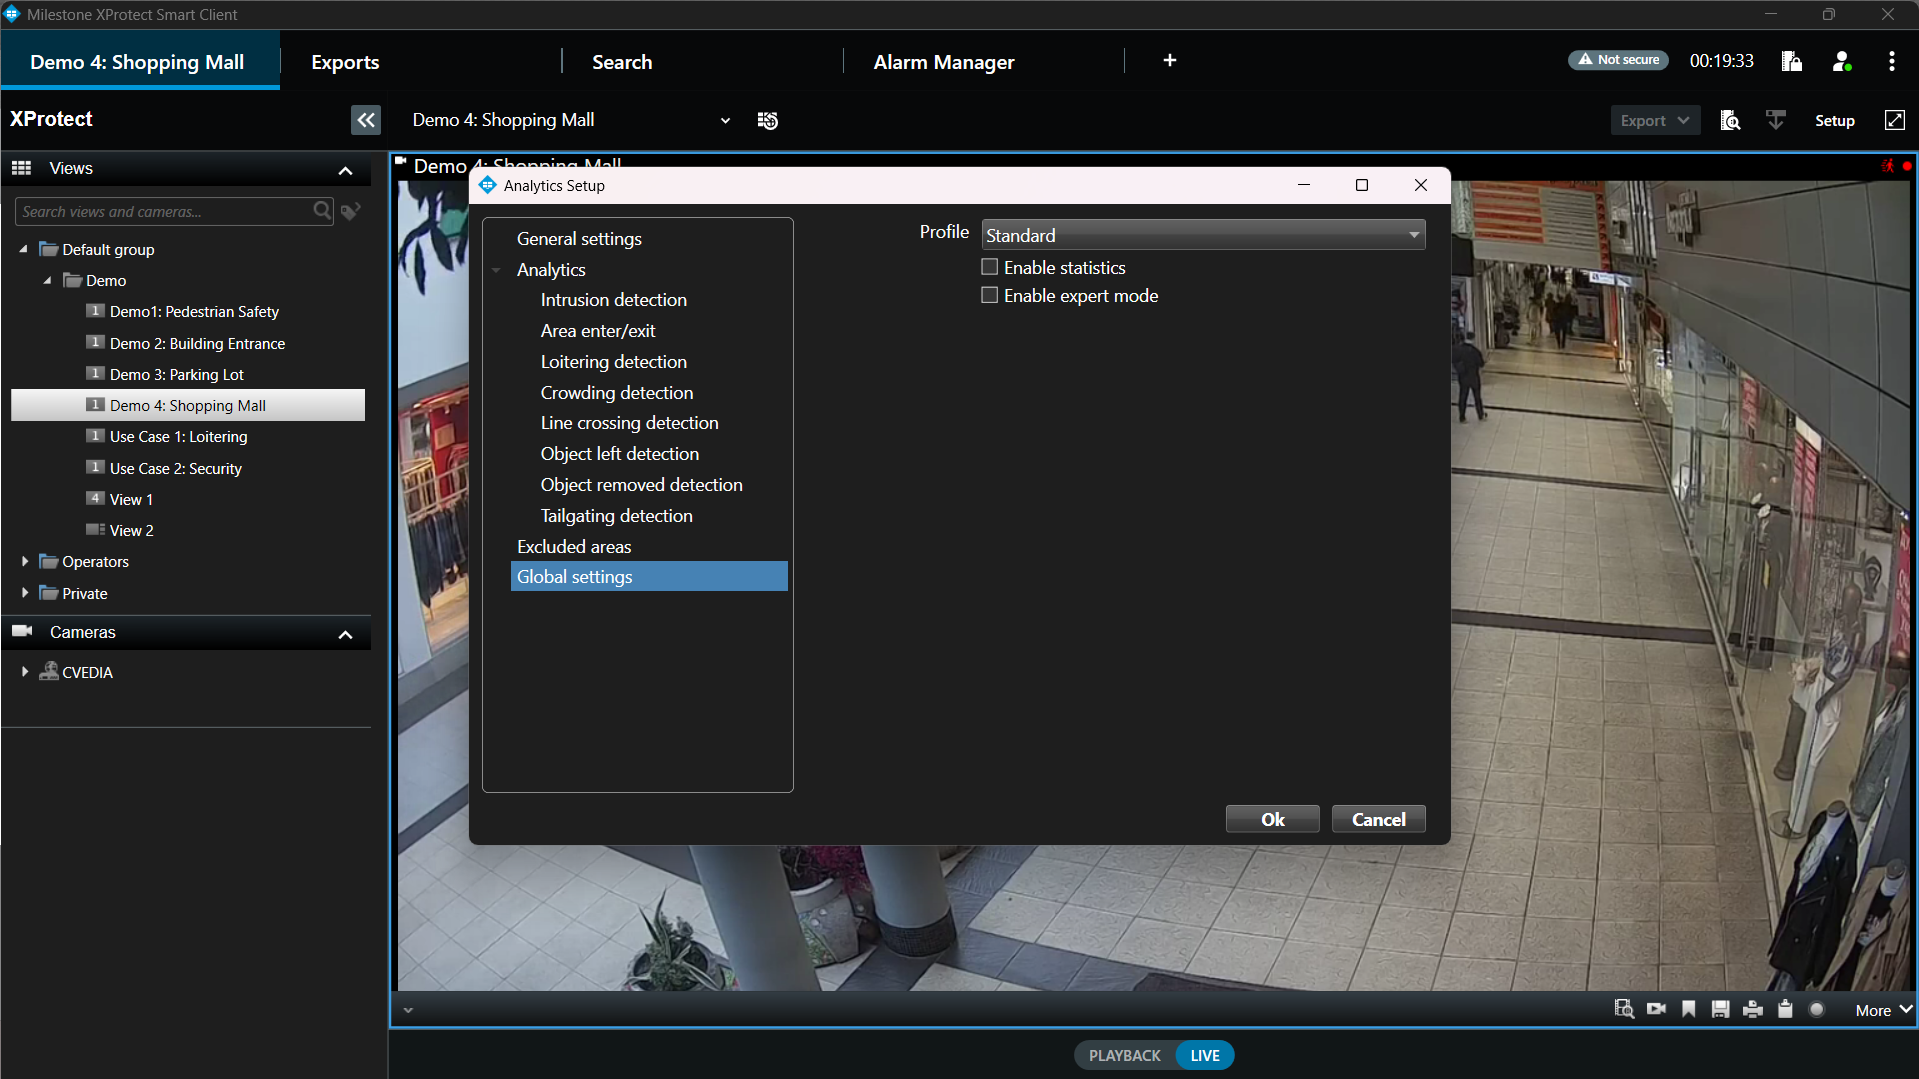Add a new tab with plus
Viewport: 1919px width, 1079px height.
[1170, 60]
